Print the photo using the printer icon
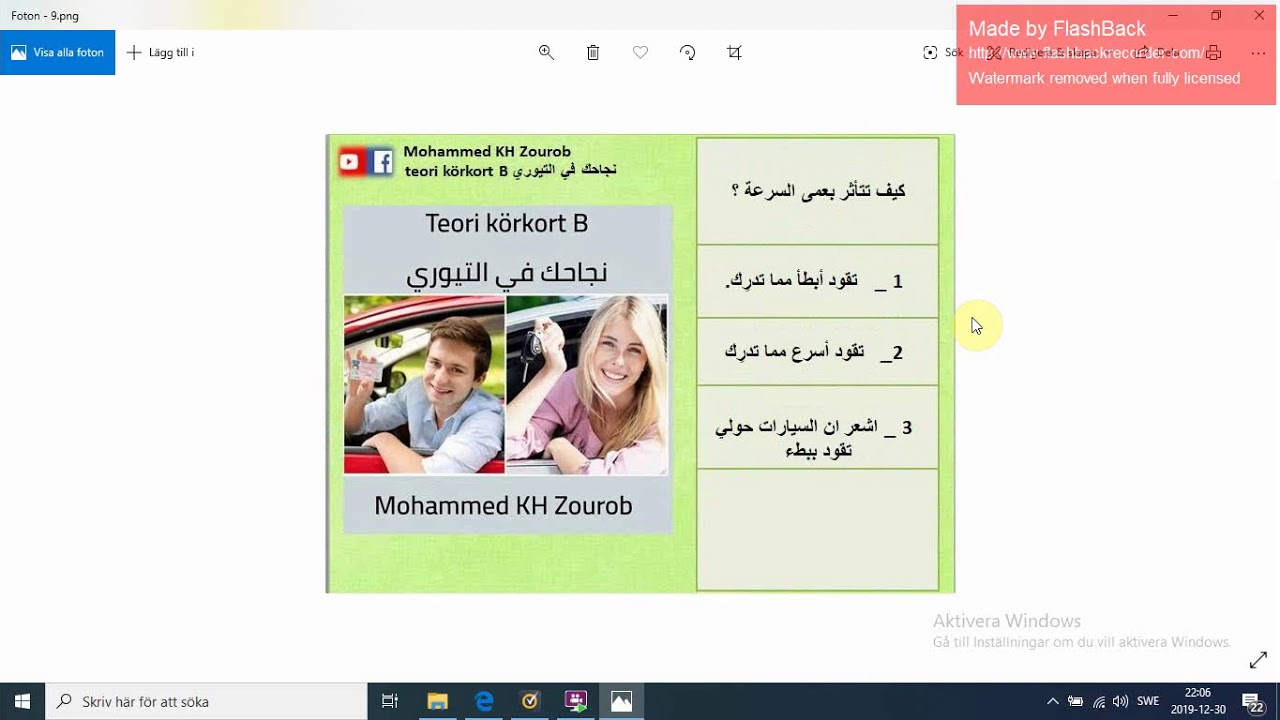1280x720 pixels. (1213, 53)
